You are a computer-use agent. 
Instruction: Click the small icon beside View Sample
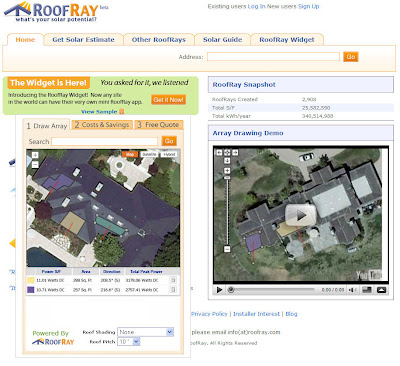(121, 112)
